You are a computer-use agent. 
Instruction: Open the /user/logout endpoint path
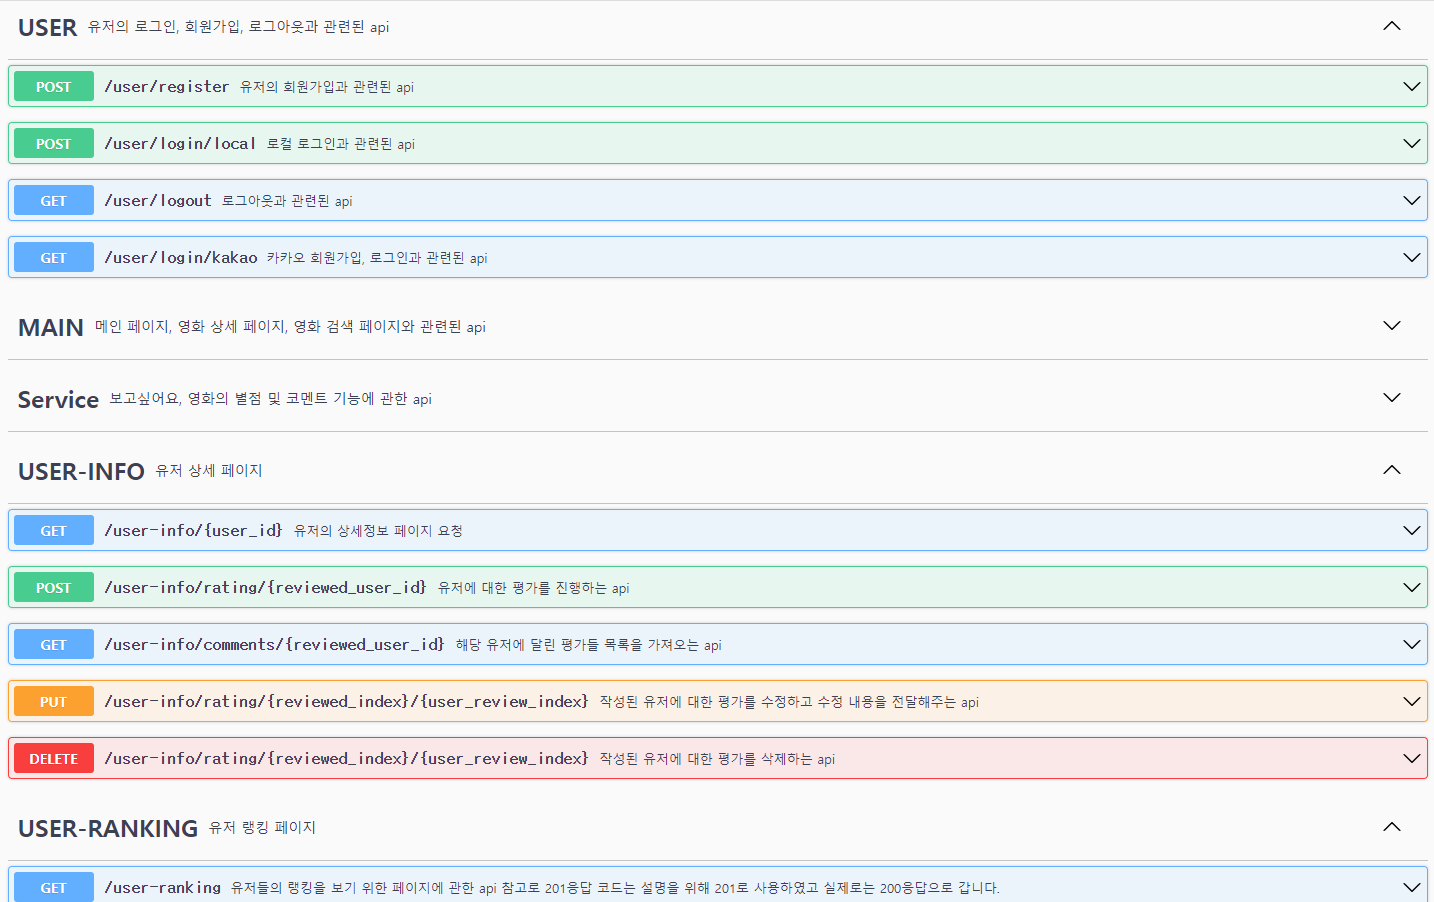pyautogui.click(x=158, y=201)
